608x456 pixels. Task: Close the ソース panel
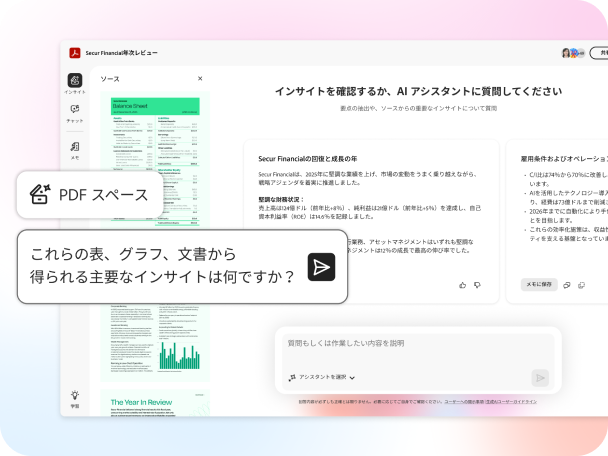(x=200, y=78)
